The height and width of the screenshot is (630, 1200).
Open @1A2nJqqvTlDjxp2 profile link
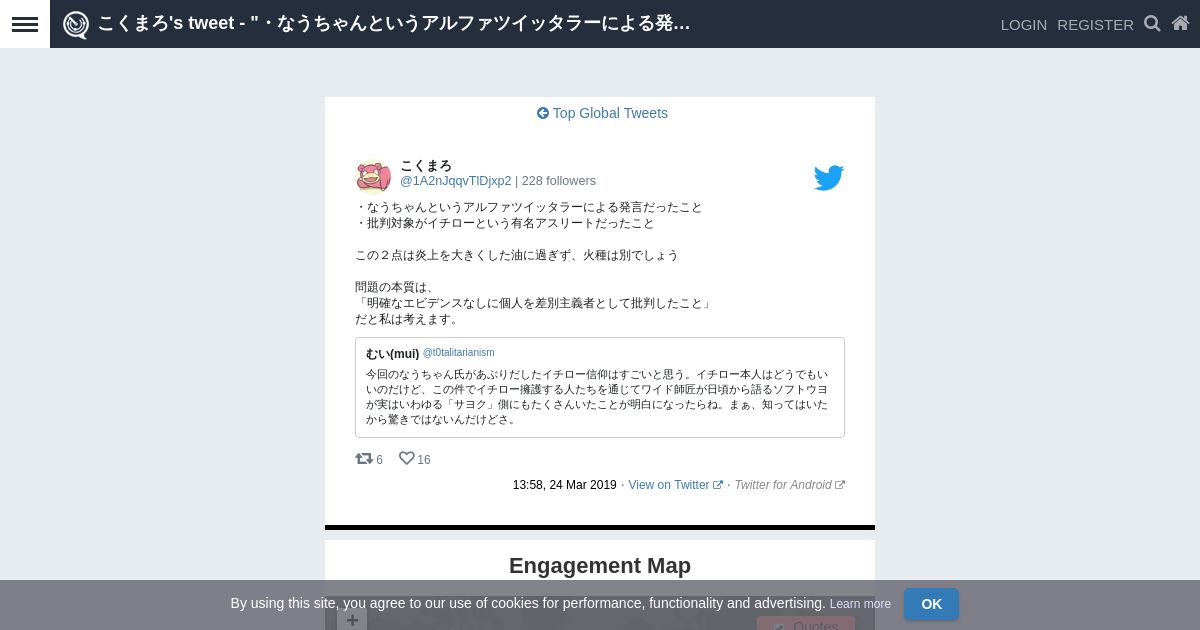point(455,181)
